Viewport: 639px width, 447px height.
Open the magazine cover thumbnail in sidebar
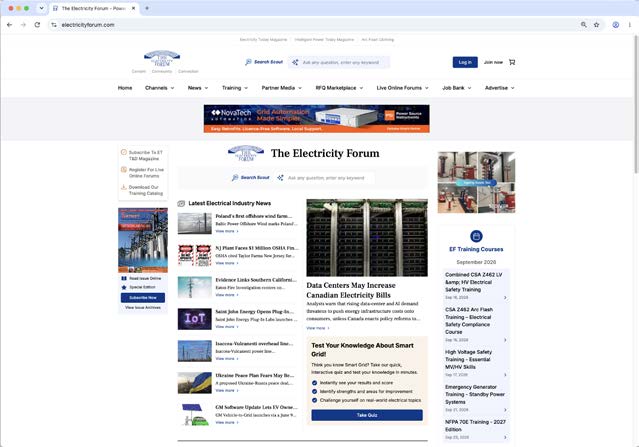[143, 240]
